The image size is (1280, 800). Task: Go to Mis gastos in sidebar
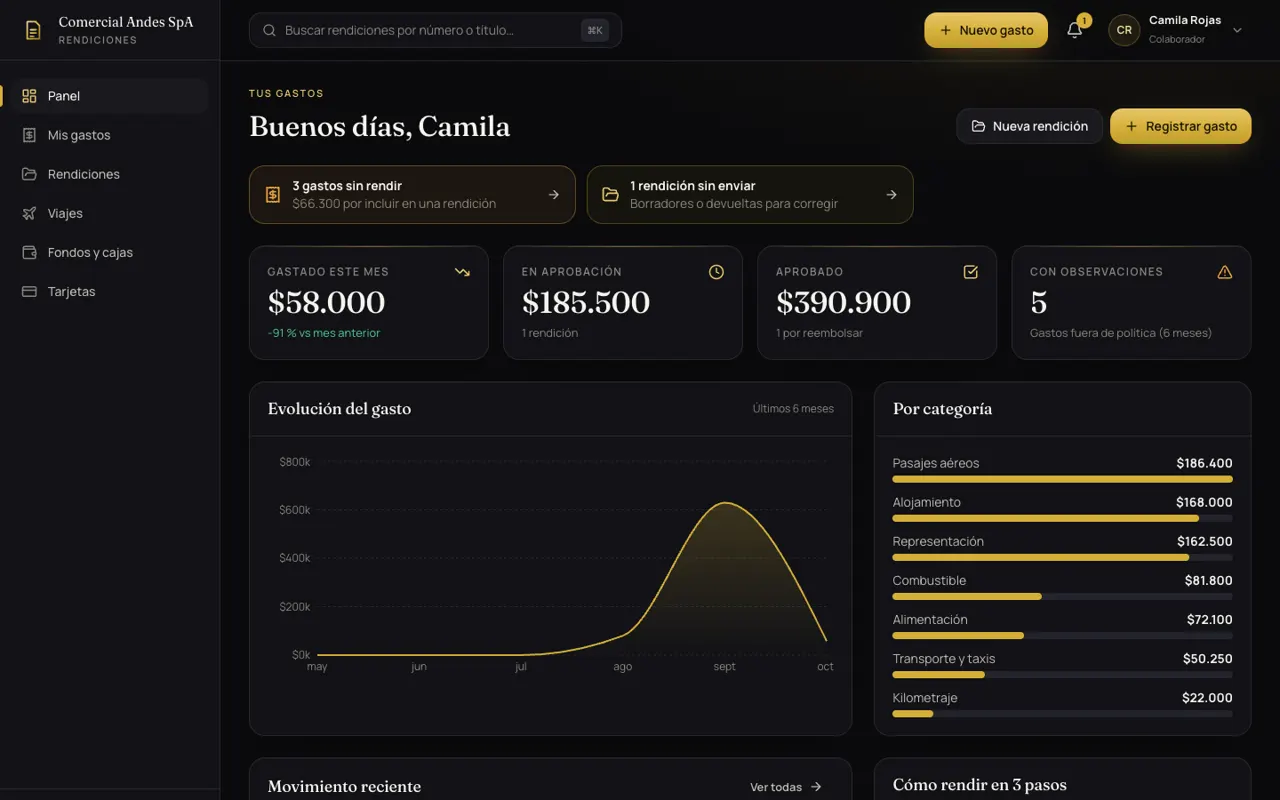pos(104,135)
